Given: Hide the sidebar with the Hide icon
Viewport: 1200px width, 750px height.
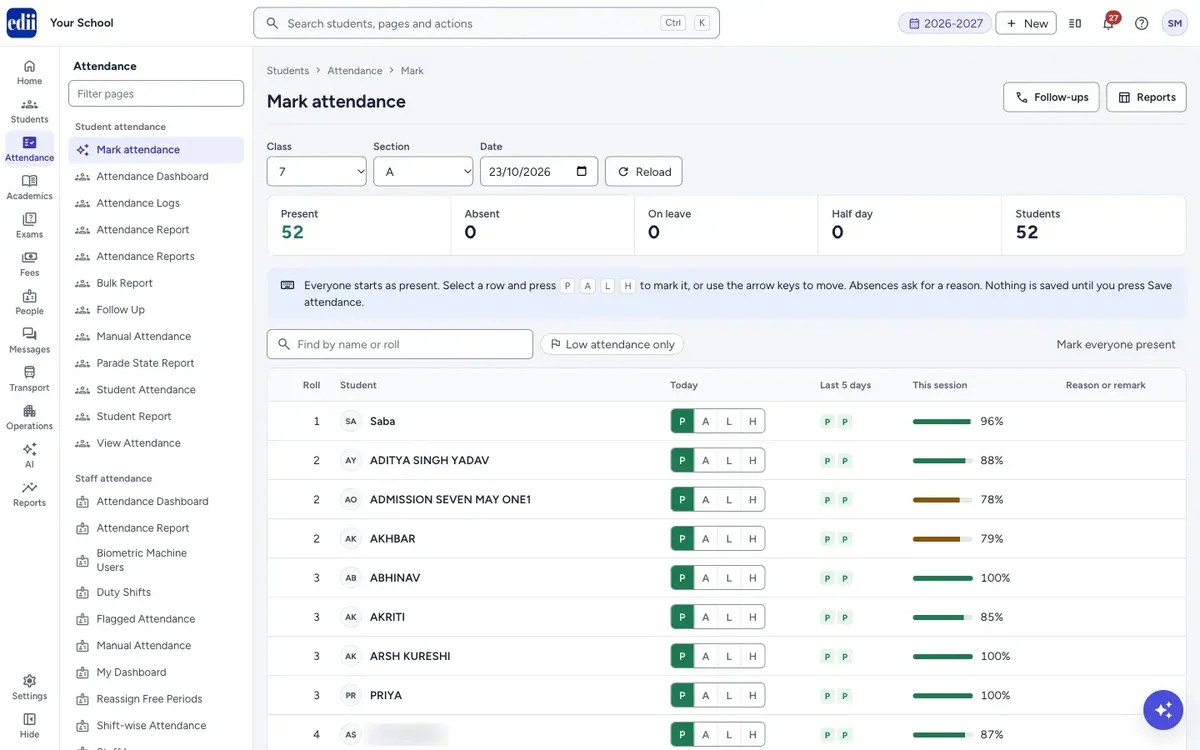Looking at the screenshot, I should point(29,725).
